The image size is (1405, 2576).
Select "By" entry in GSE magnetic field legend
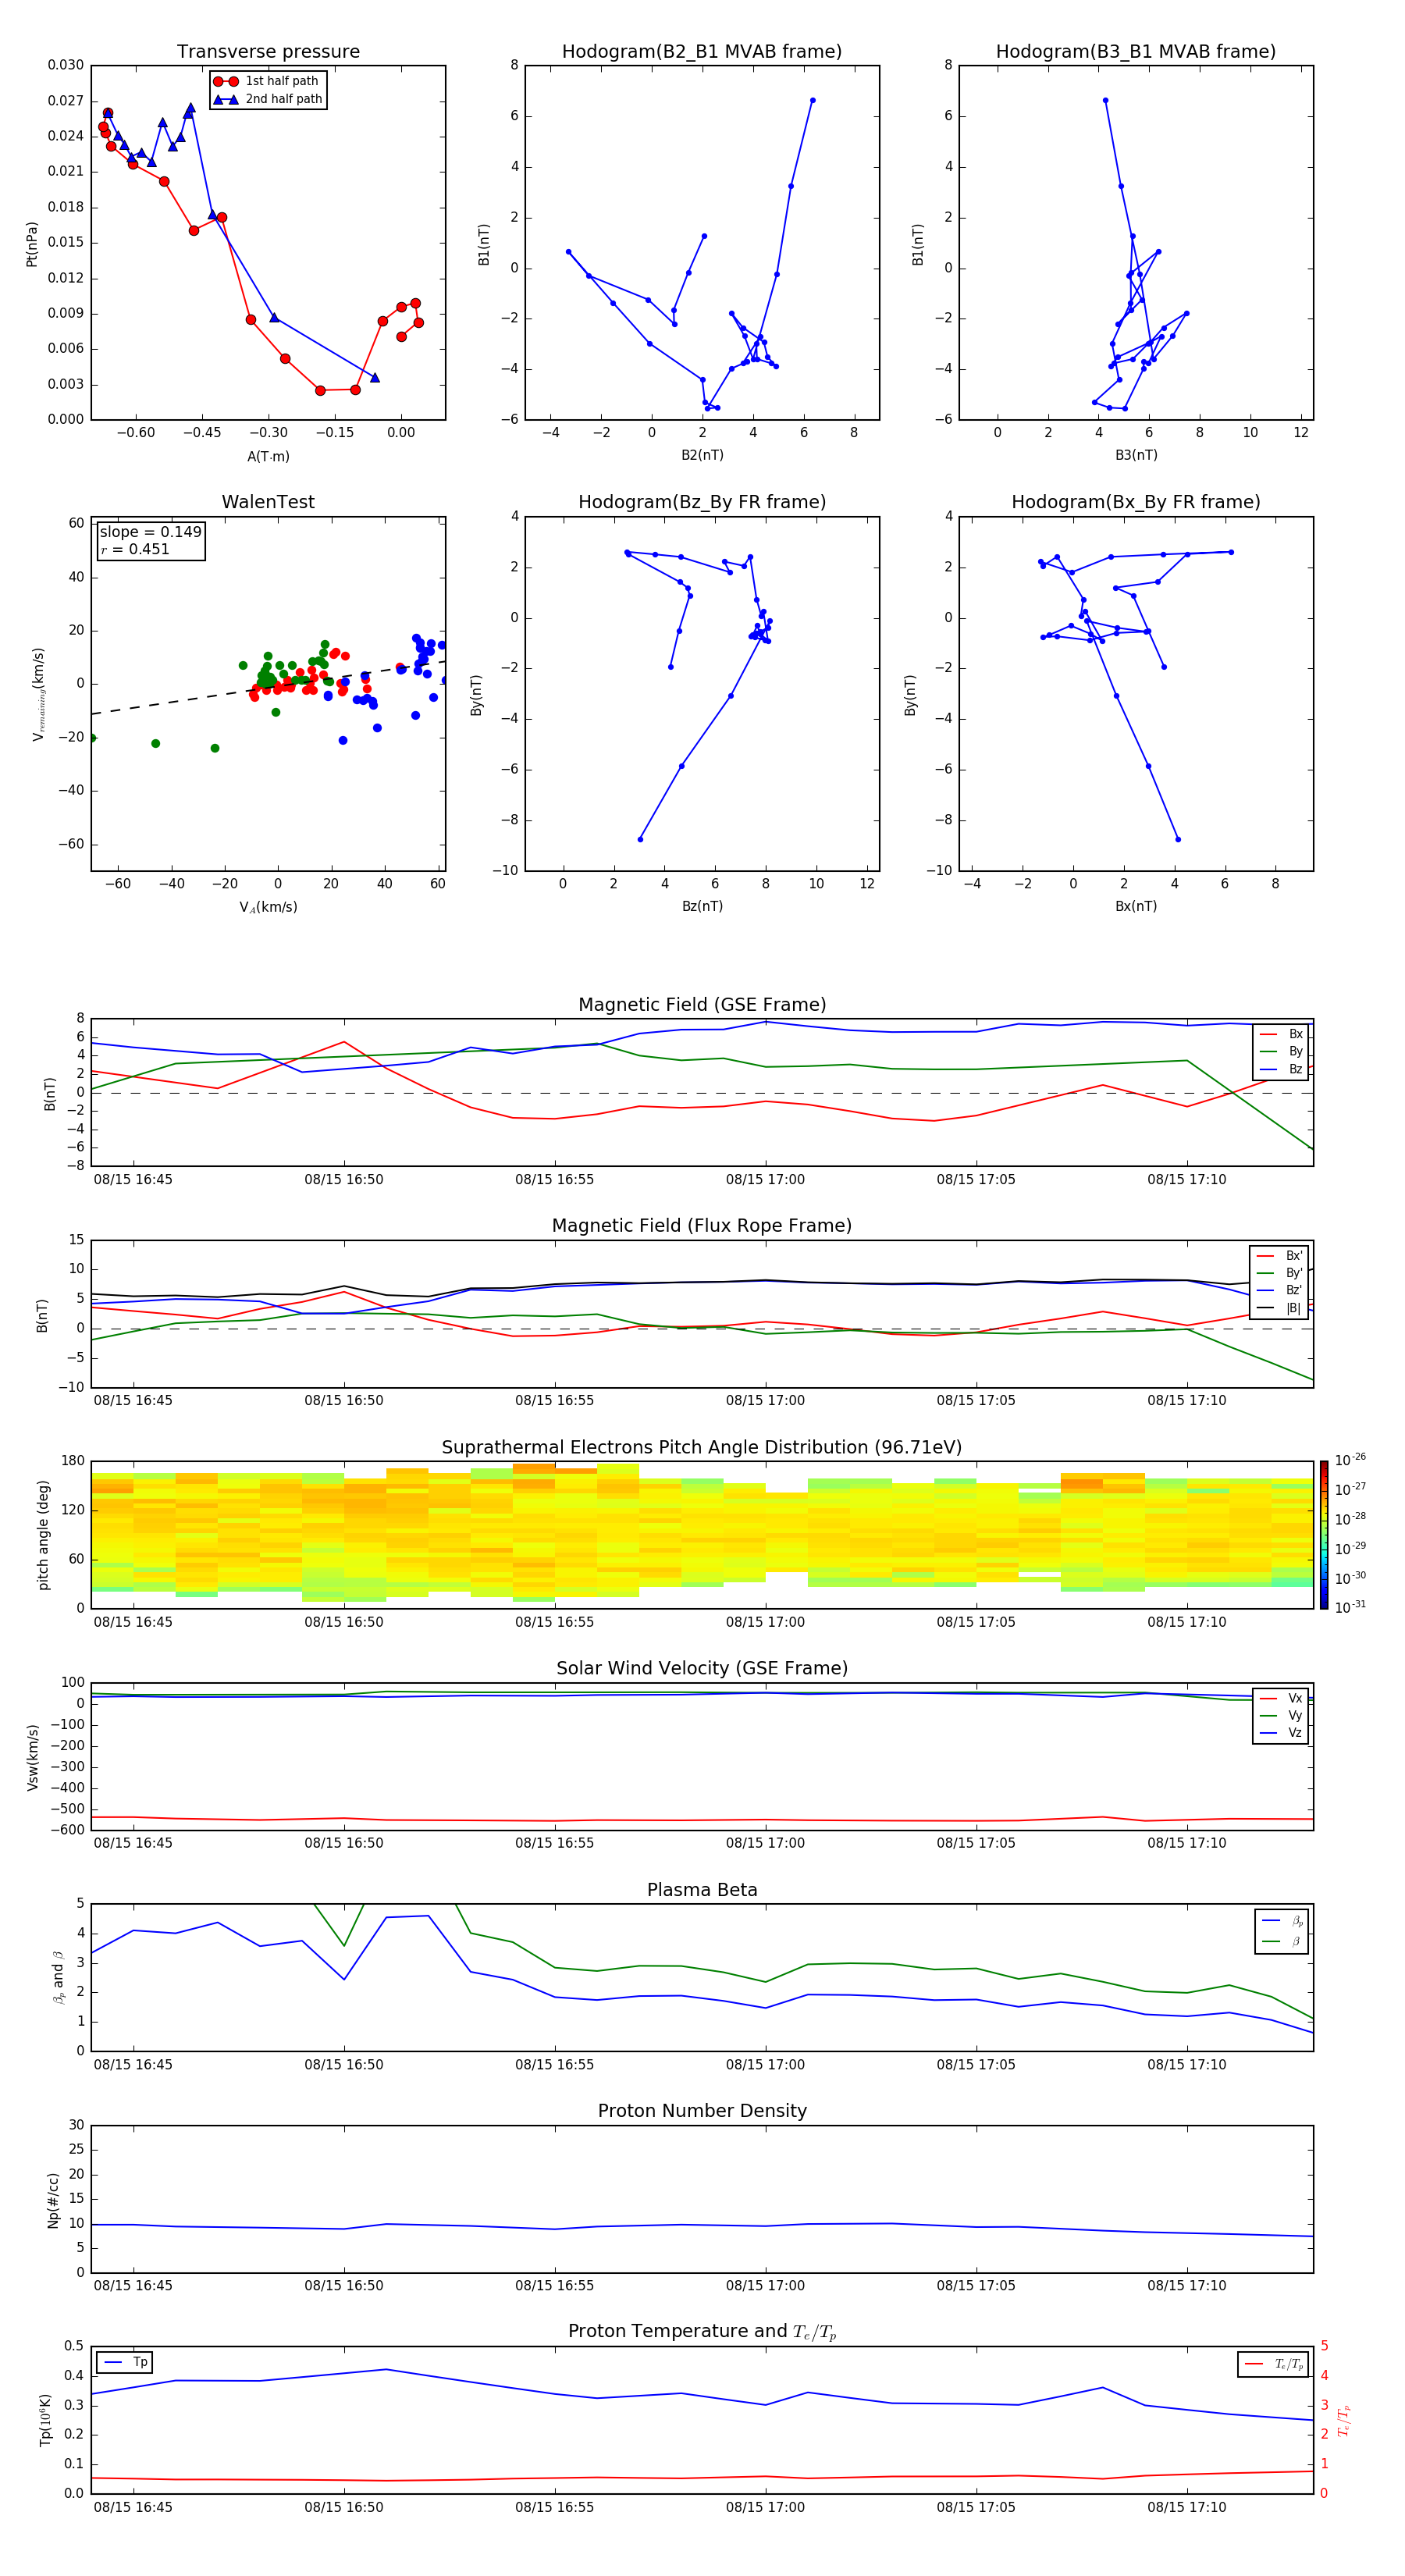1281,1051
